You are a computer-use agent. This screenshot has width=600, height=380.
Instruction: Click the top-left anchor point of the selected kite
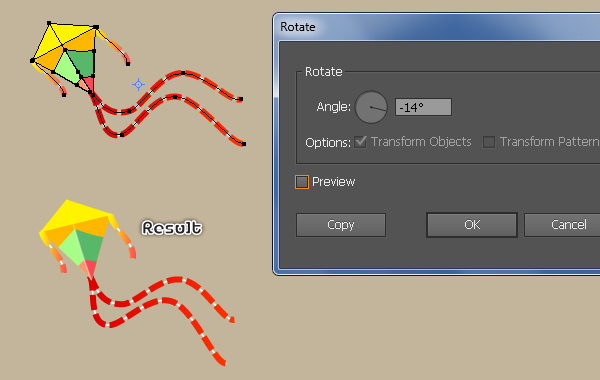click(49, 23)
